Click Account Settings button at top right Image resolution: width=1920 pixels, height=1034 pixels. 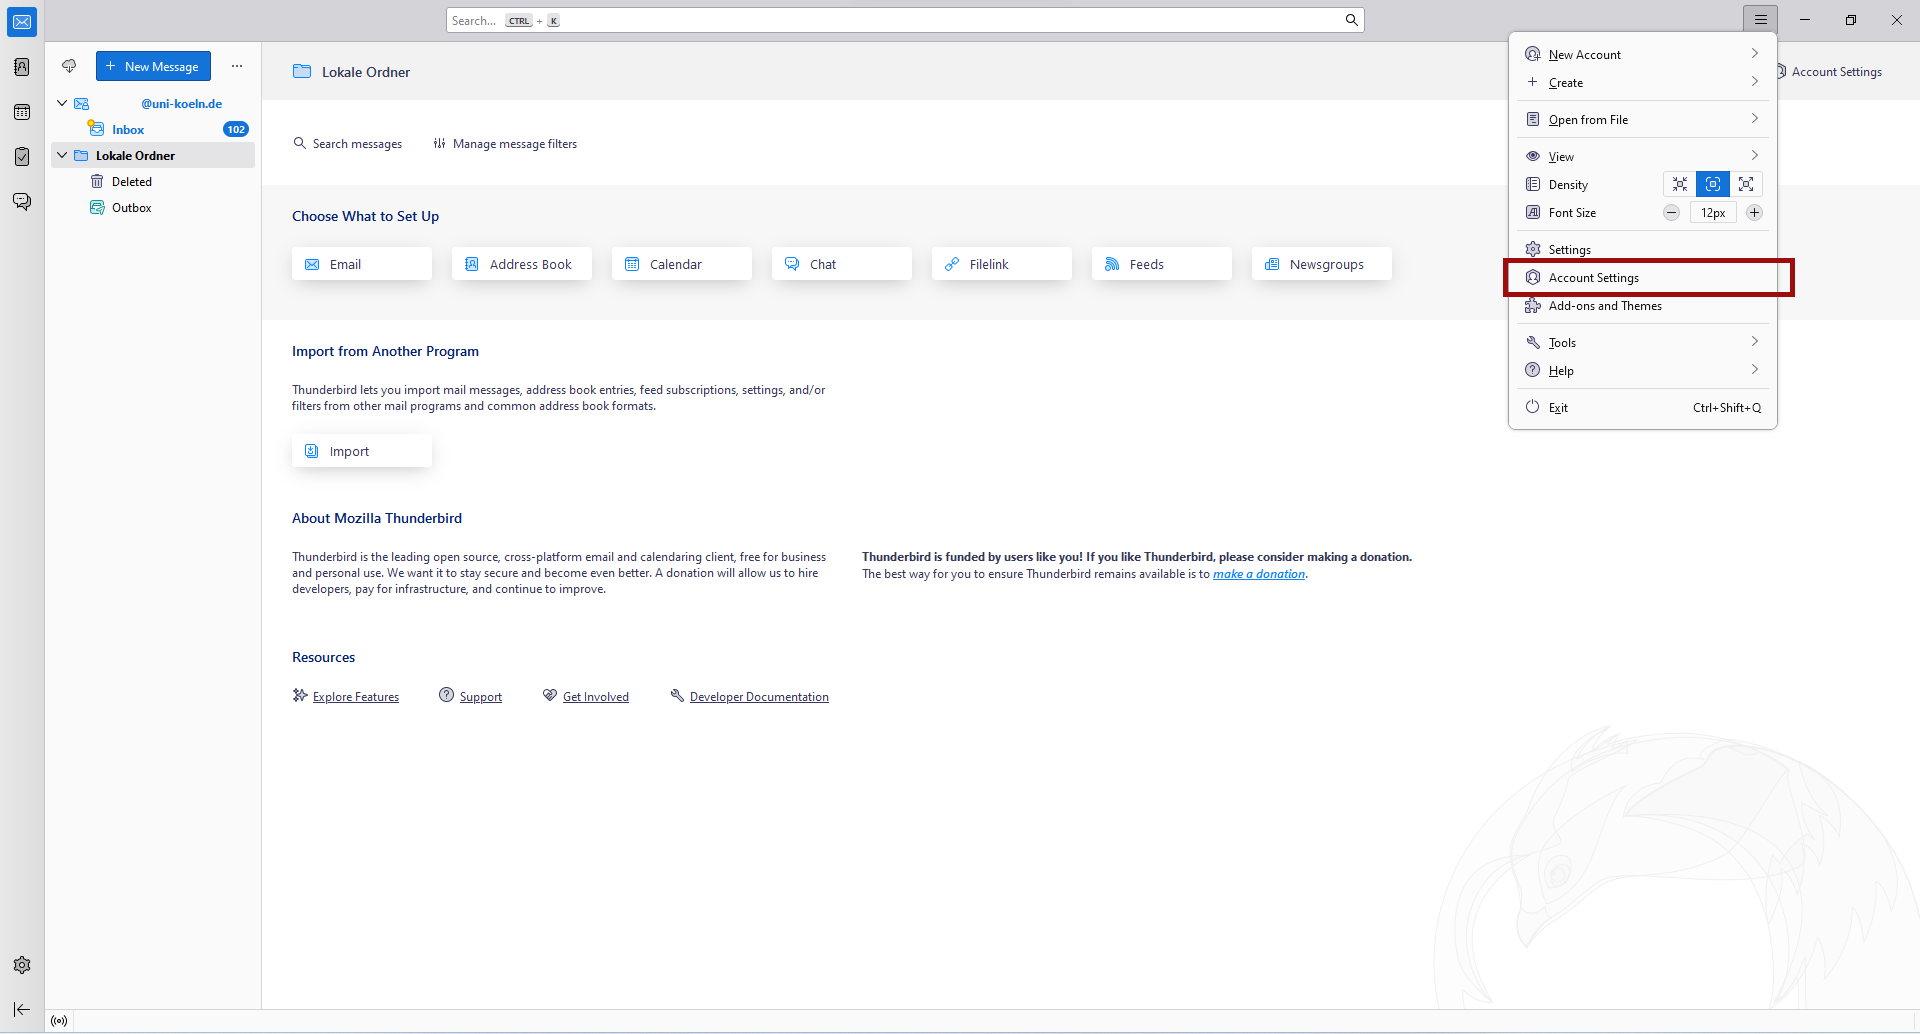(1830, 71)
